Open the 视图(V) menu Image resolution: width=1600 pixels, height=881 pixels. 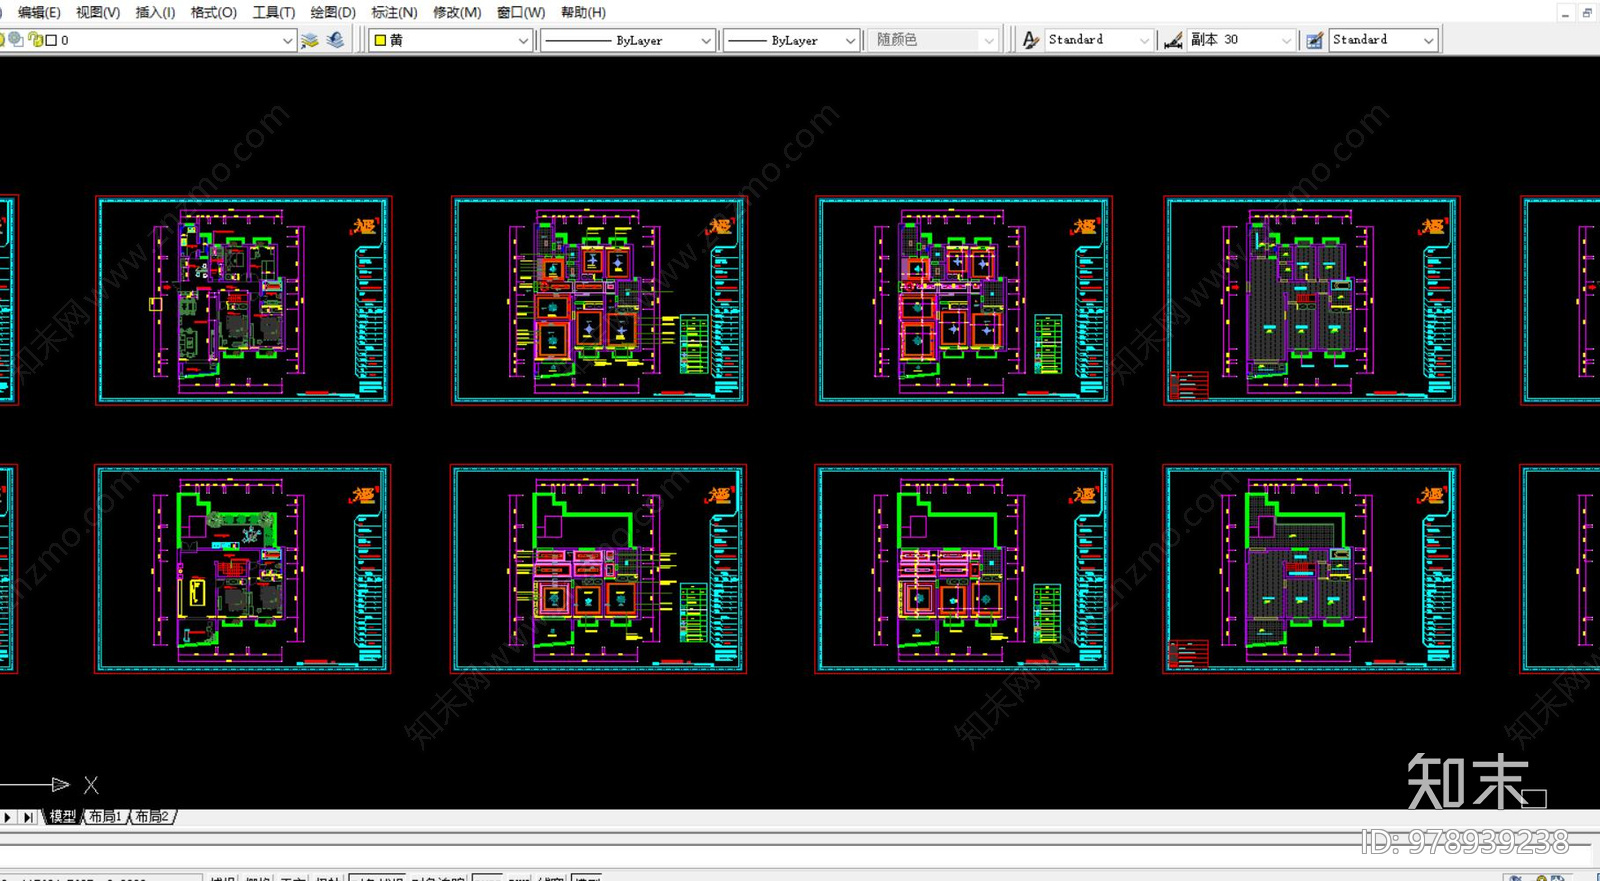98,12
